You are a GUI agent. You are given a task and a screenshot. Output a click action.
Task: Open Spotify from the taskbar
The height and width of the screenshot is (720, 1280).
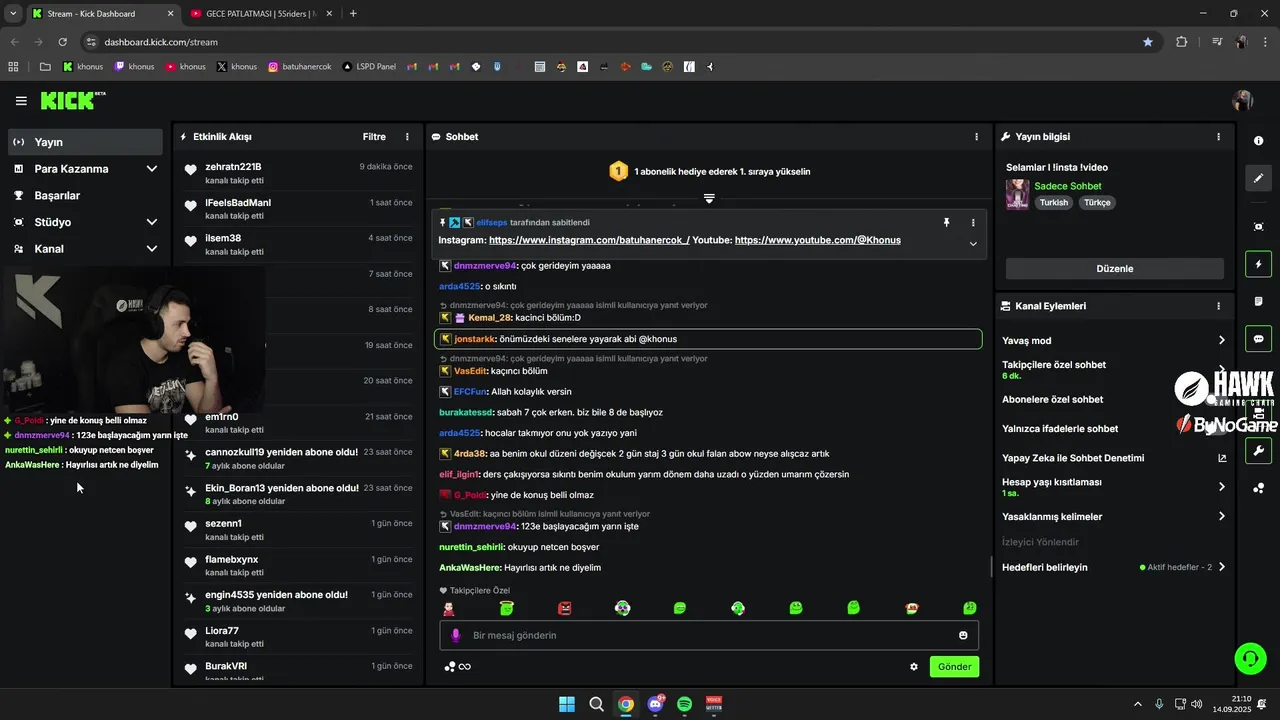click(684, 704)
